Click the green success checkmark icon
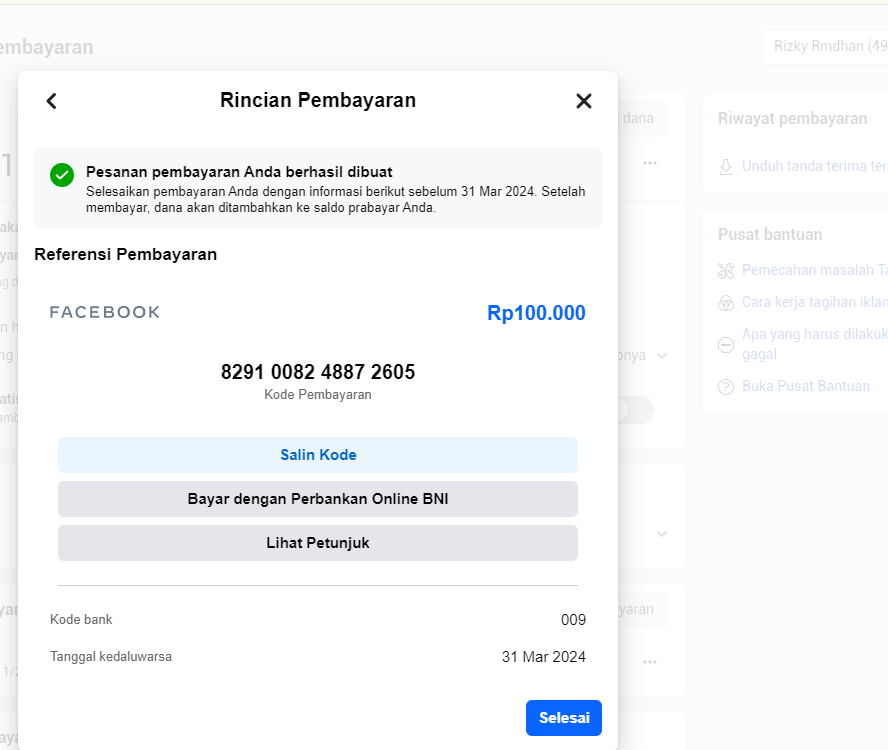The image size is (888, 750). pyautogui.click(x=62, y=175)
